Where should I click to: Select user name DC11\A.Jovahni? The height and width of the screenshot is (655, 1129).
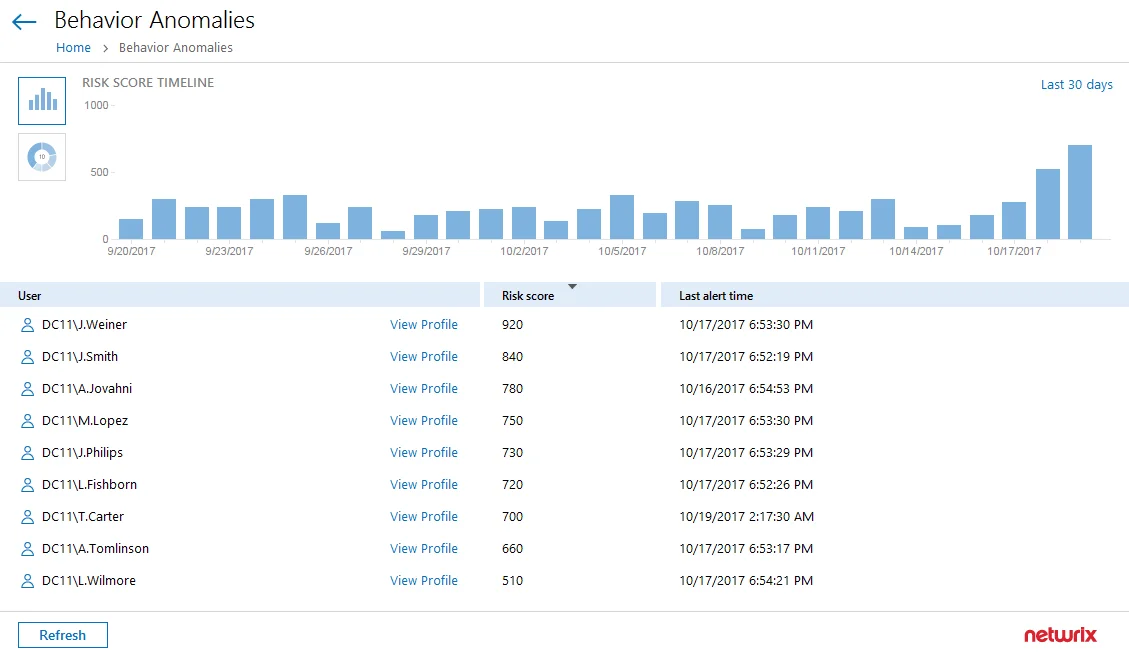click(87, 389)
